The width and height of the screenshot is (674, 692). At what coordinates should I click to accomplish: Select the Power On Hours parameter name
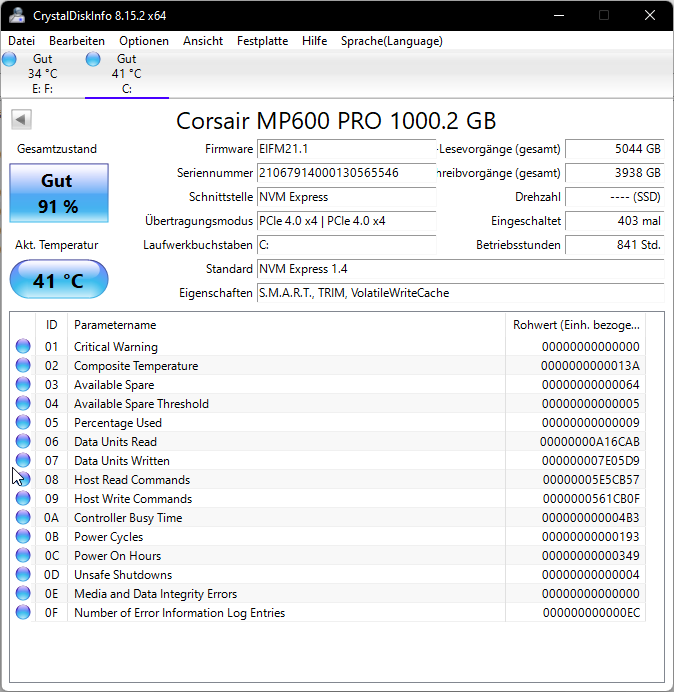117,556
